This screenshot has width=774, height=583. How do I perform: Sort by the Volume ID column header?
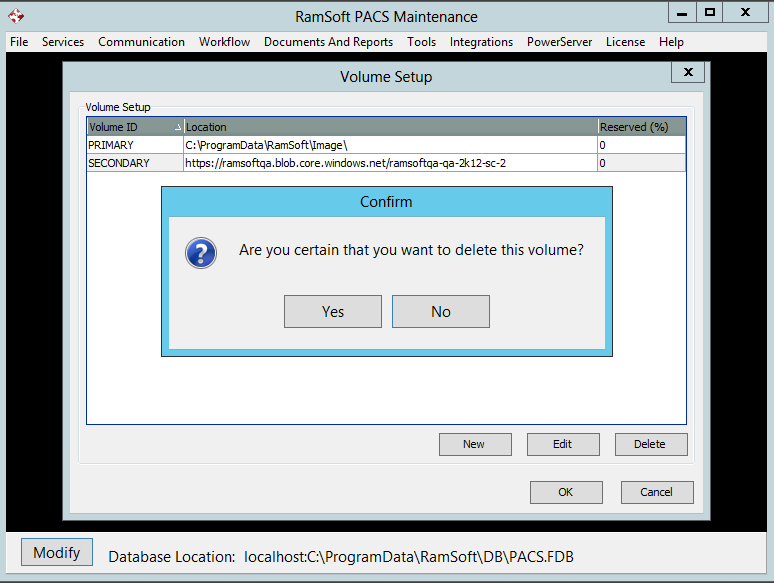[134, 127]
